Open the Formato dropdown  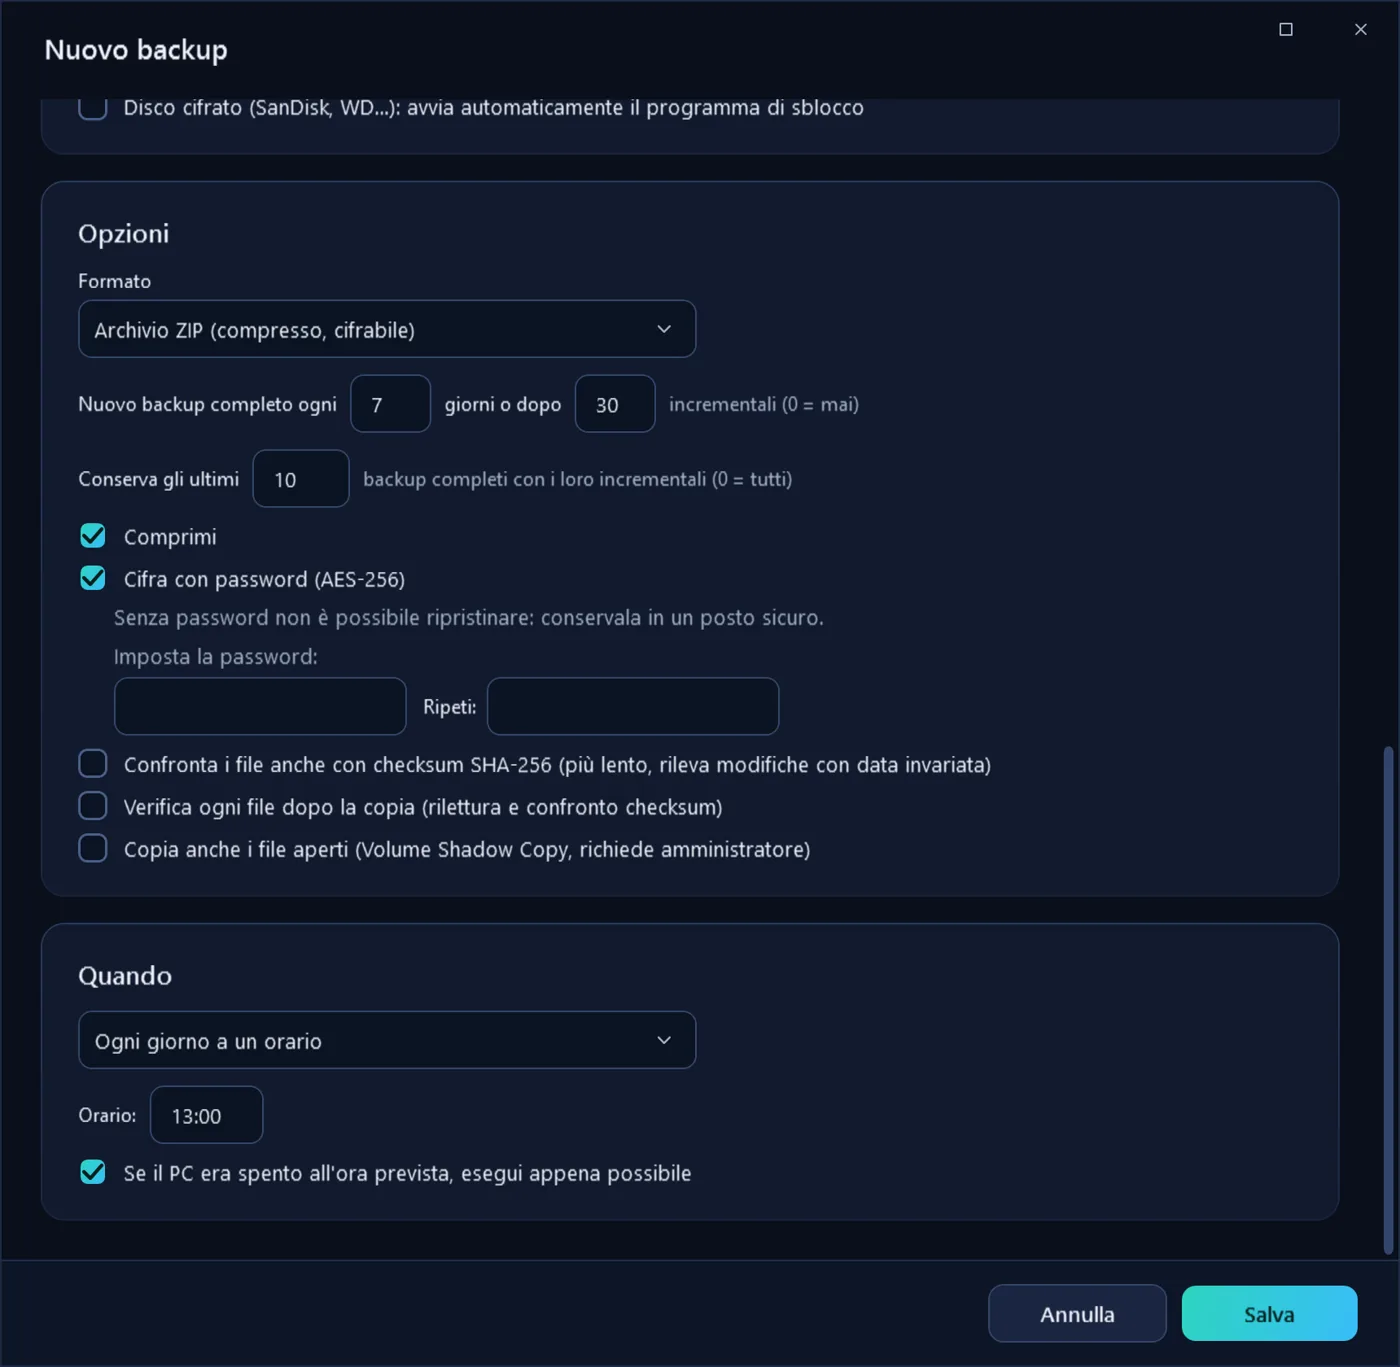click(x=387, y=329)
